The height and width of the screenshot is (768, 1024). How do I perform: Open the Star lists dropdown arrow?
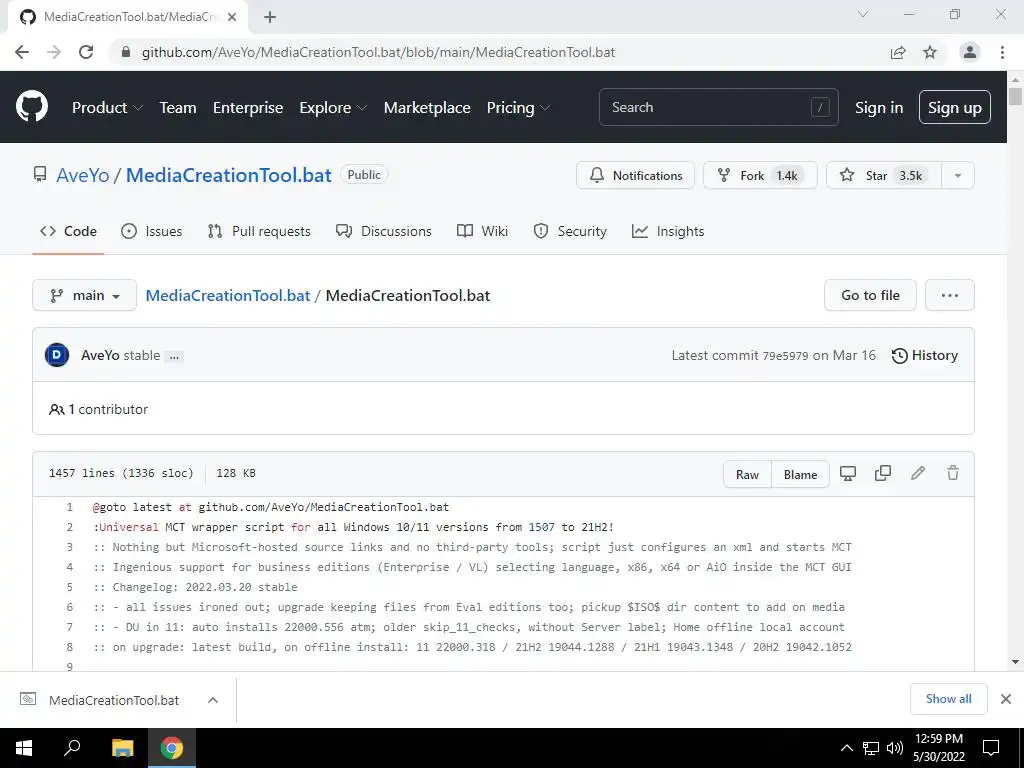coord(958,175)
